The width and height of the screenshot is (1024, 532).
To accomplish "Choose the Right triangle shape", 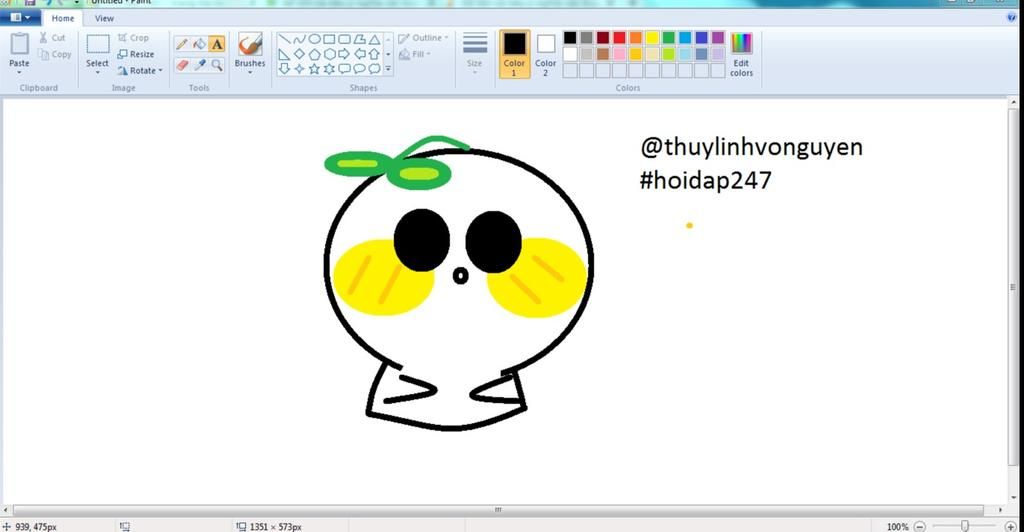I will coord(285,54).
